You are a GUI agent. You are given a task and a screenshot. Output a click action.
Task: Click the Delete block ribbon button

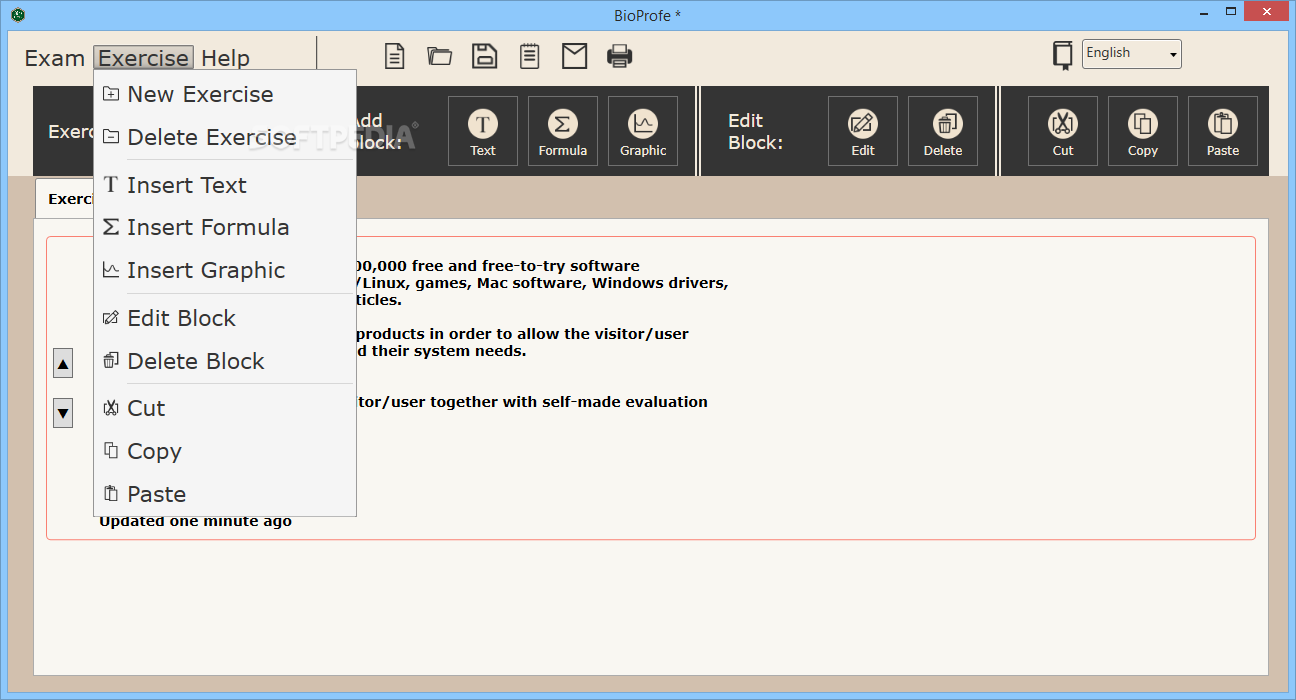943,131
